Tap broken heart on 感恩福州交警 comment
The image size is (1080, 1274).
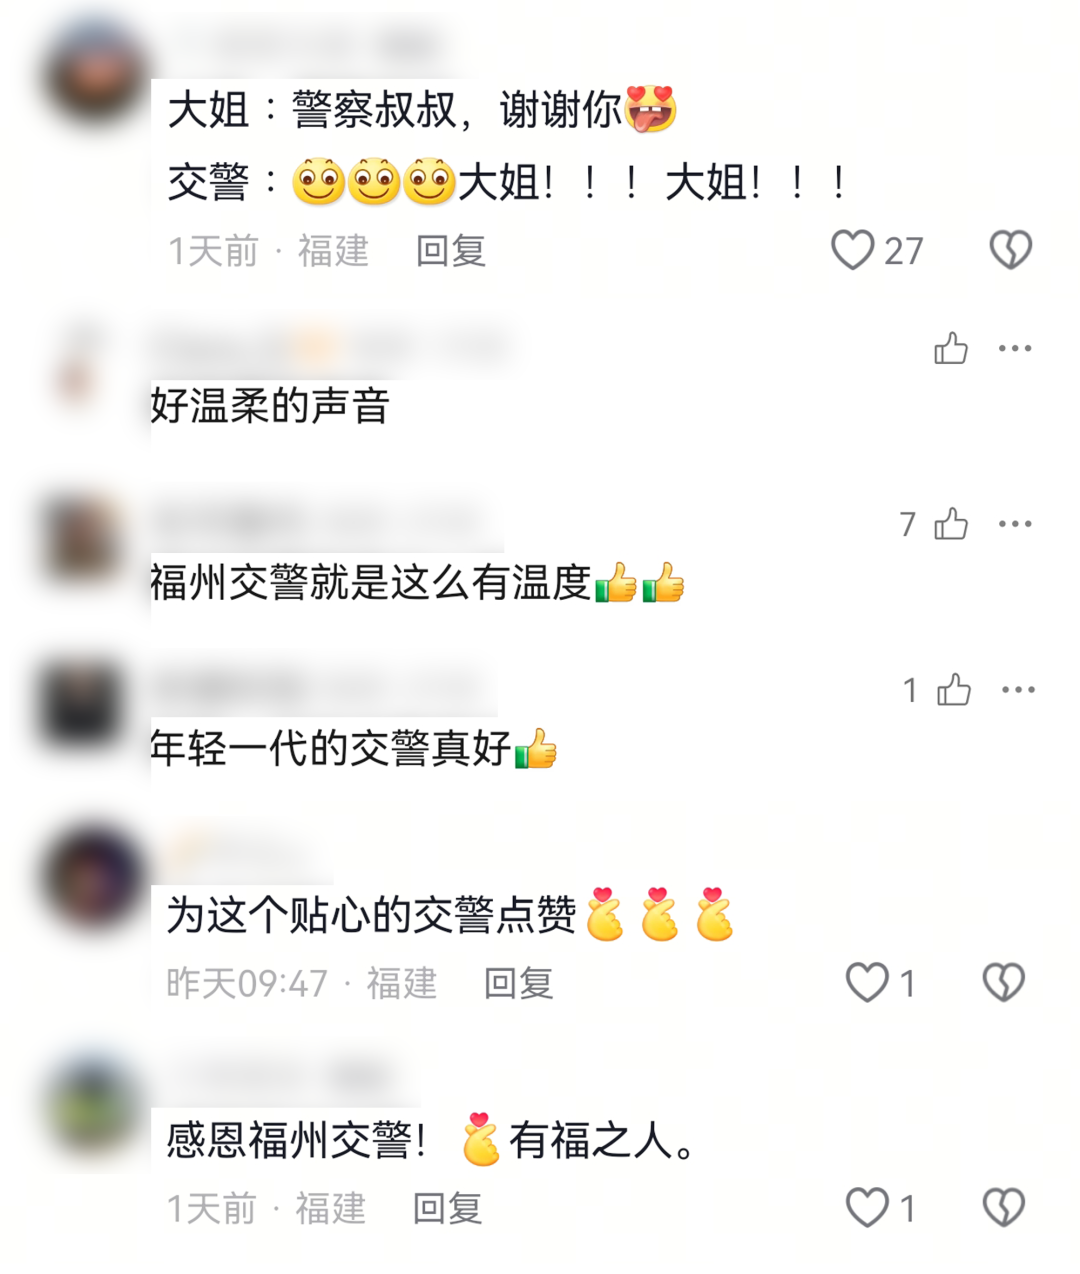click(1004, 1208)
